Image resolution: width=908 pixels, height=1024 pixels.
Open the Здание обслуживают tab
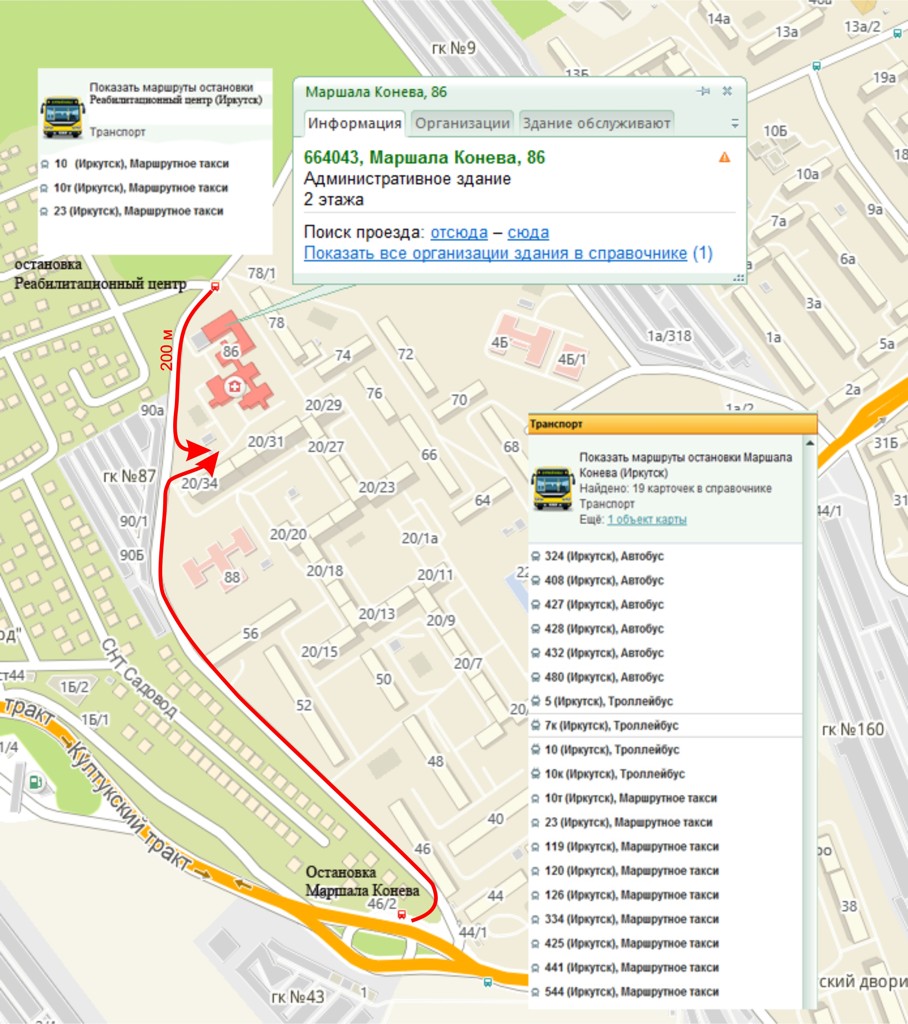tap(596, 123)
